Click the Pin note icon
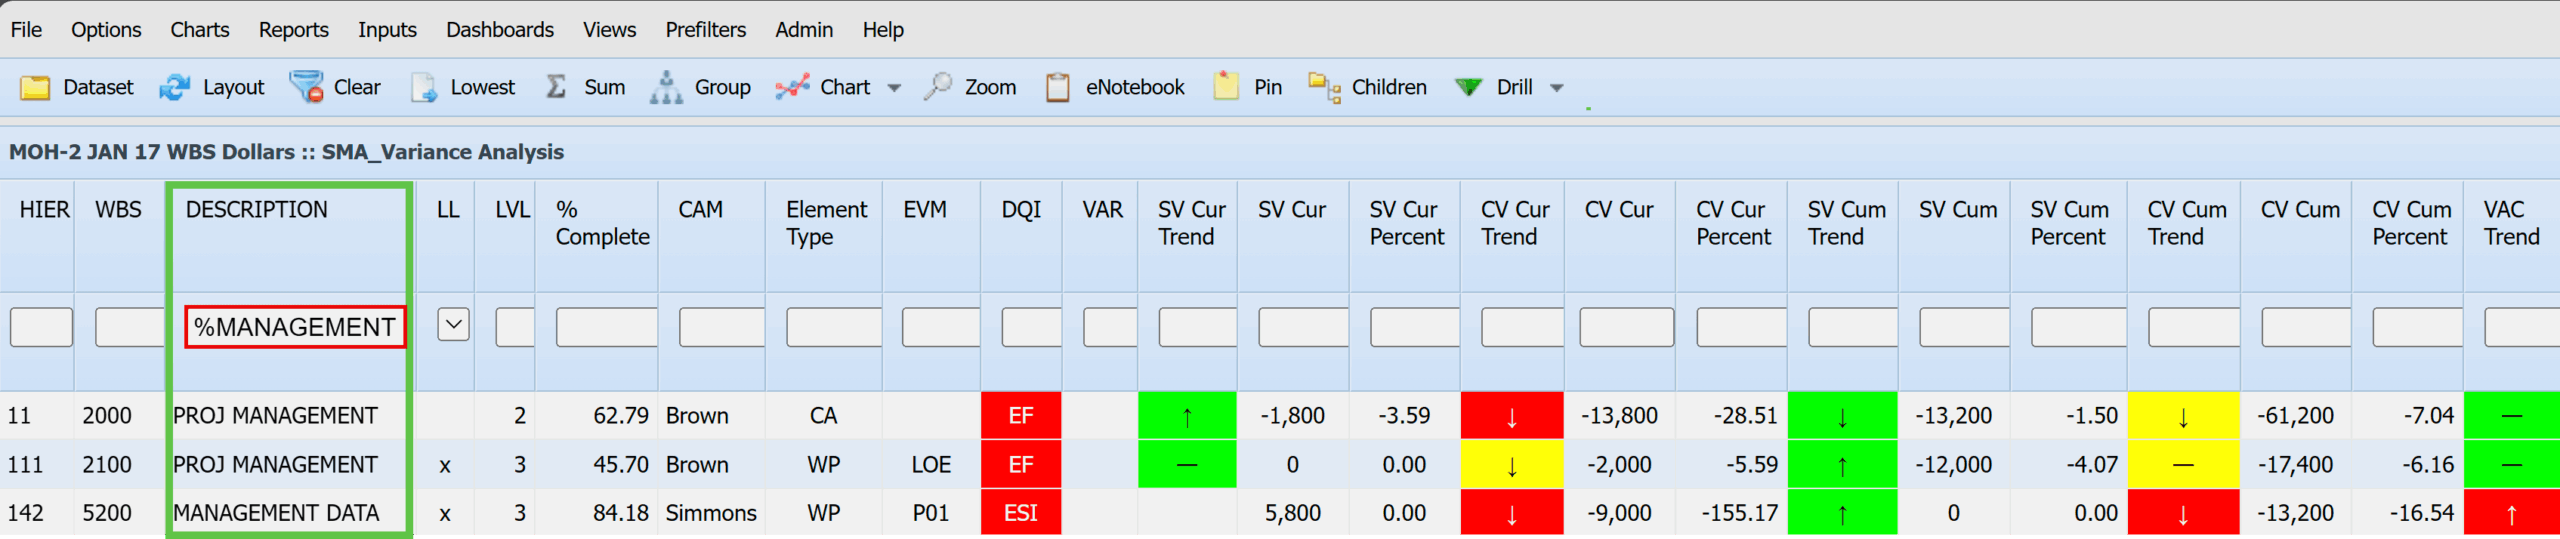Screen dimensions: 2560x539 pos(1226,88)
